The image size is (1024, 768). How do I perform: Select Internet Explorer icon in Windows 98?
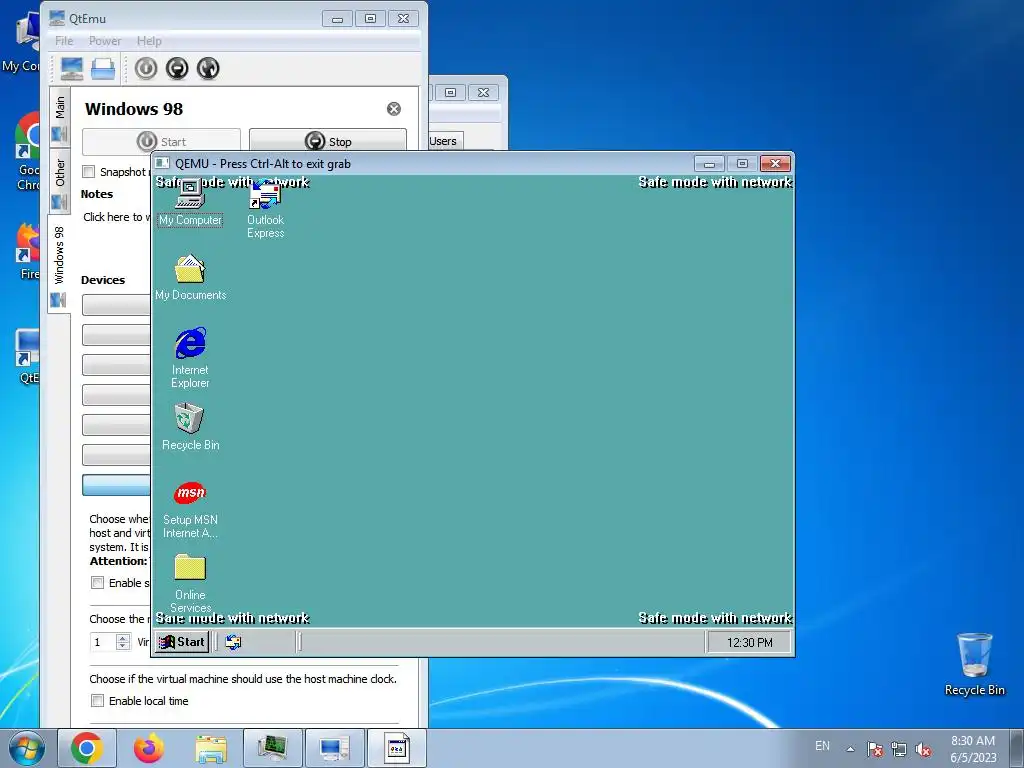190,358
